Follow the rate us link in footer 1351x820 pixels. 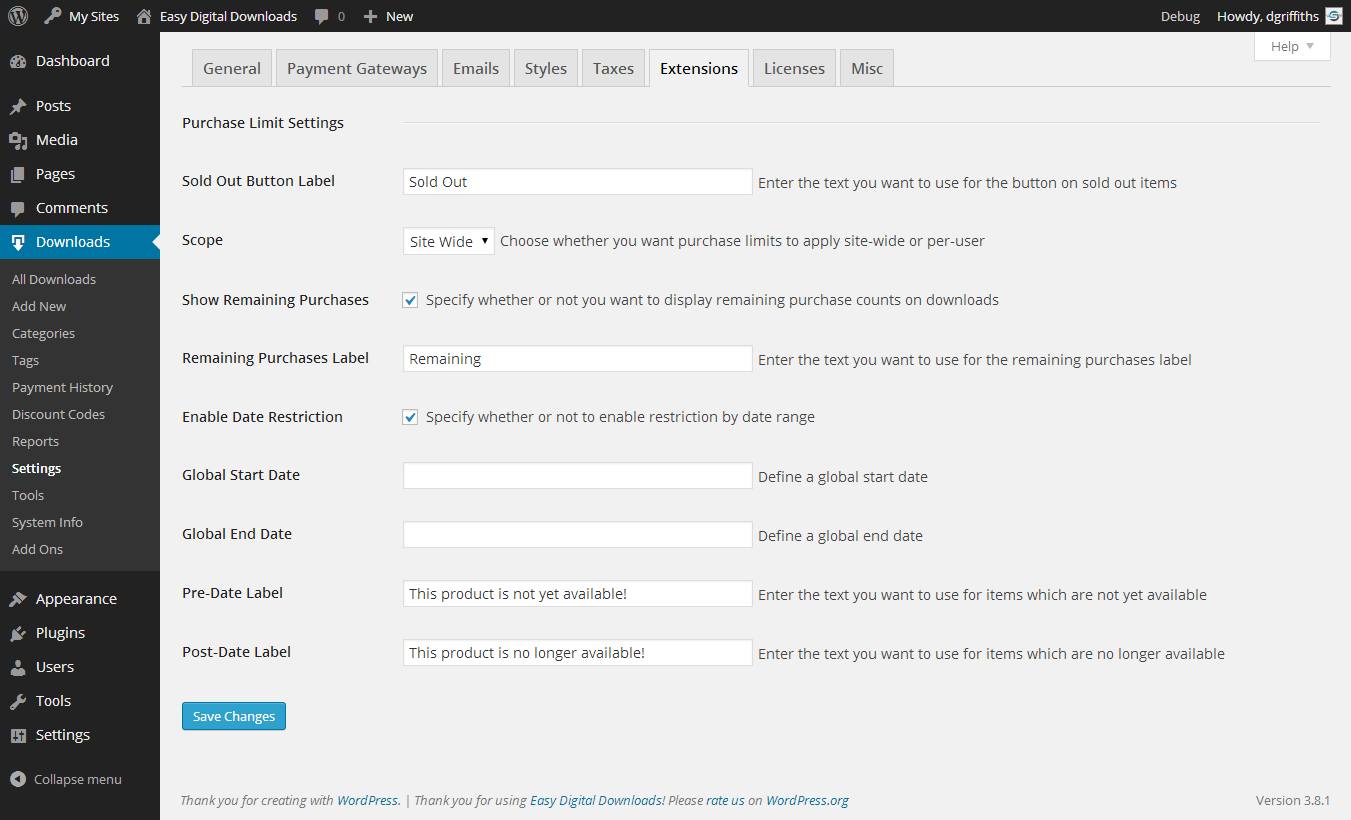pyautogui.click(x=725, y=800)
